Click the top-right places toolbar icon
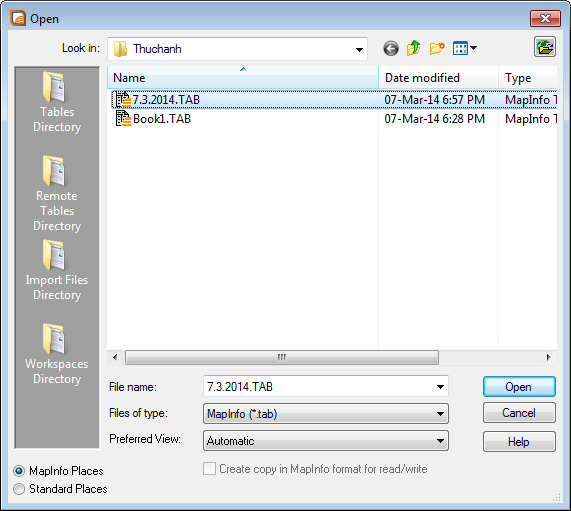Screen dimensions: 571x511 [x=545, y=47]
